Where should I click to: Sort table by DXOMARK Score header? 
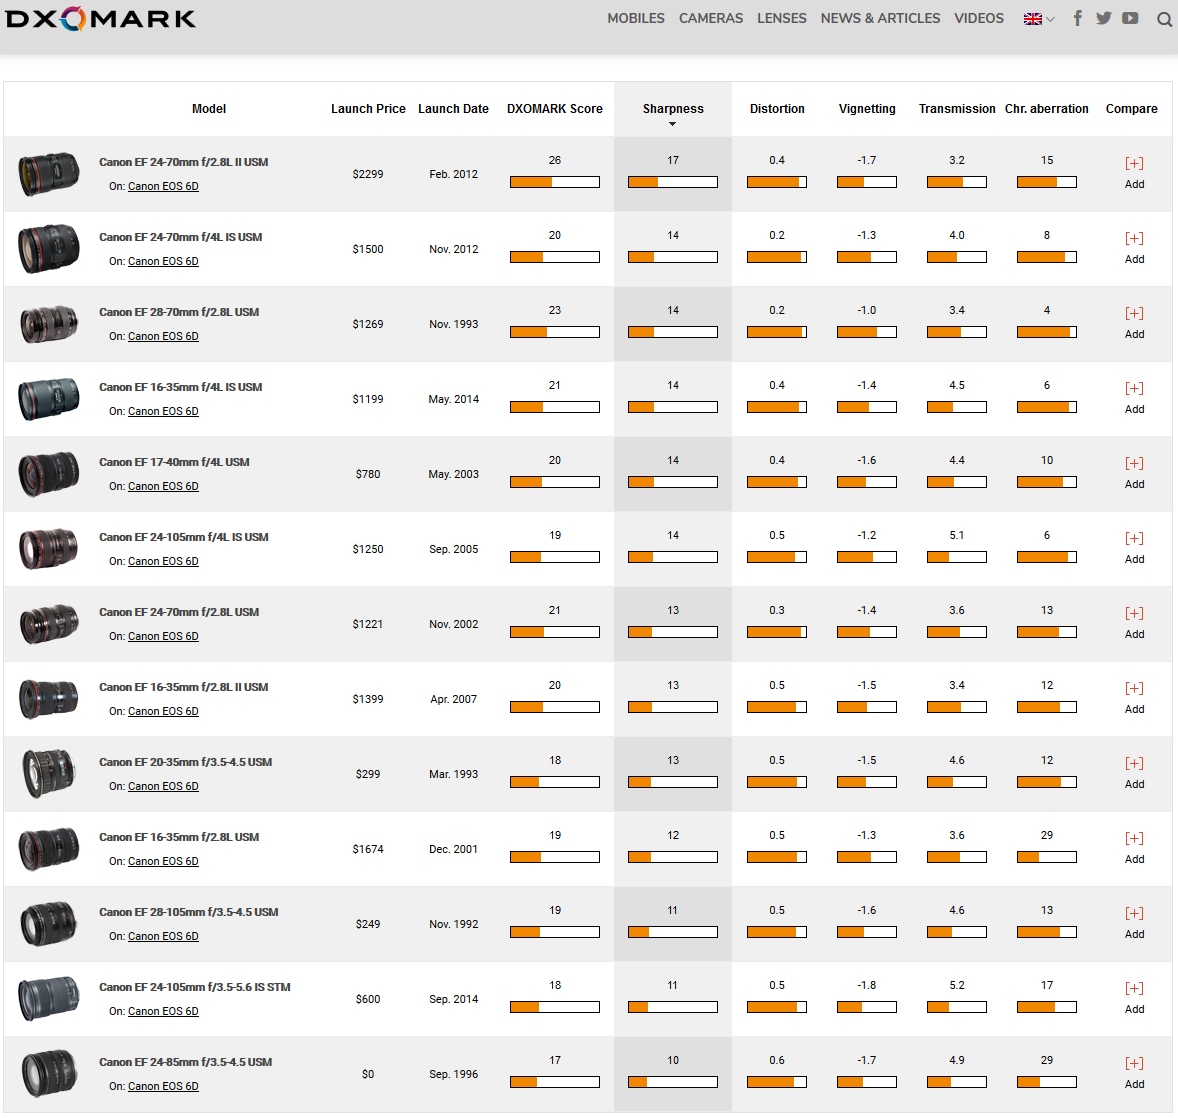[x=554, y=109]
